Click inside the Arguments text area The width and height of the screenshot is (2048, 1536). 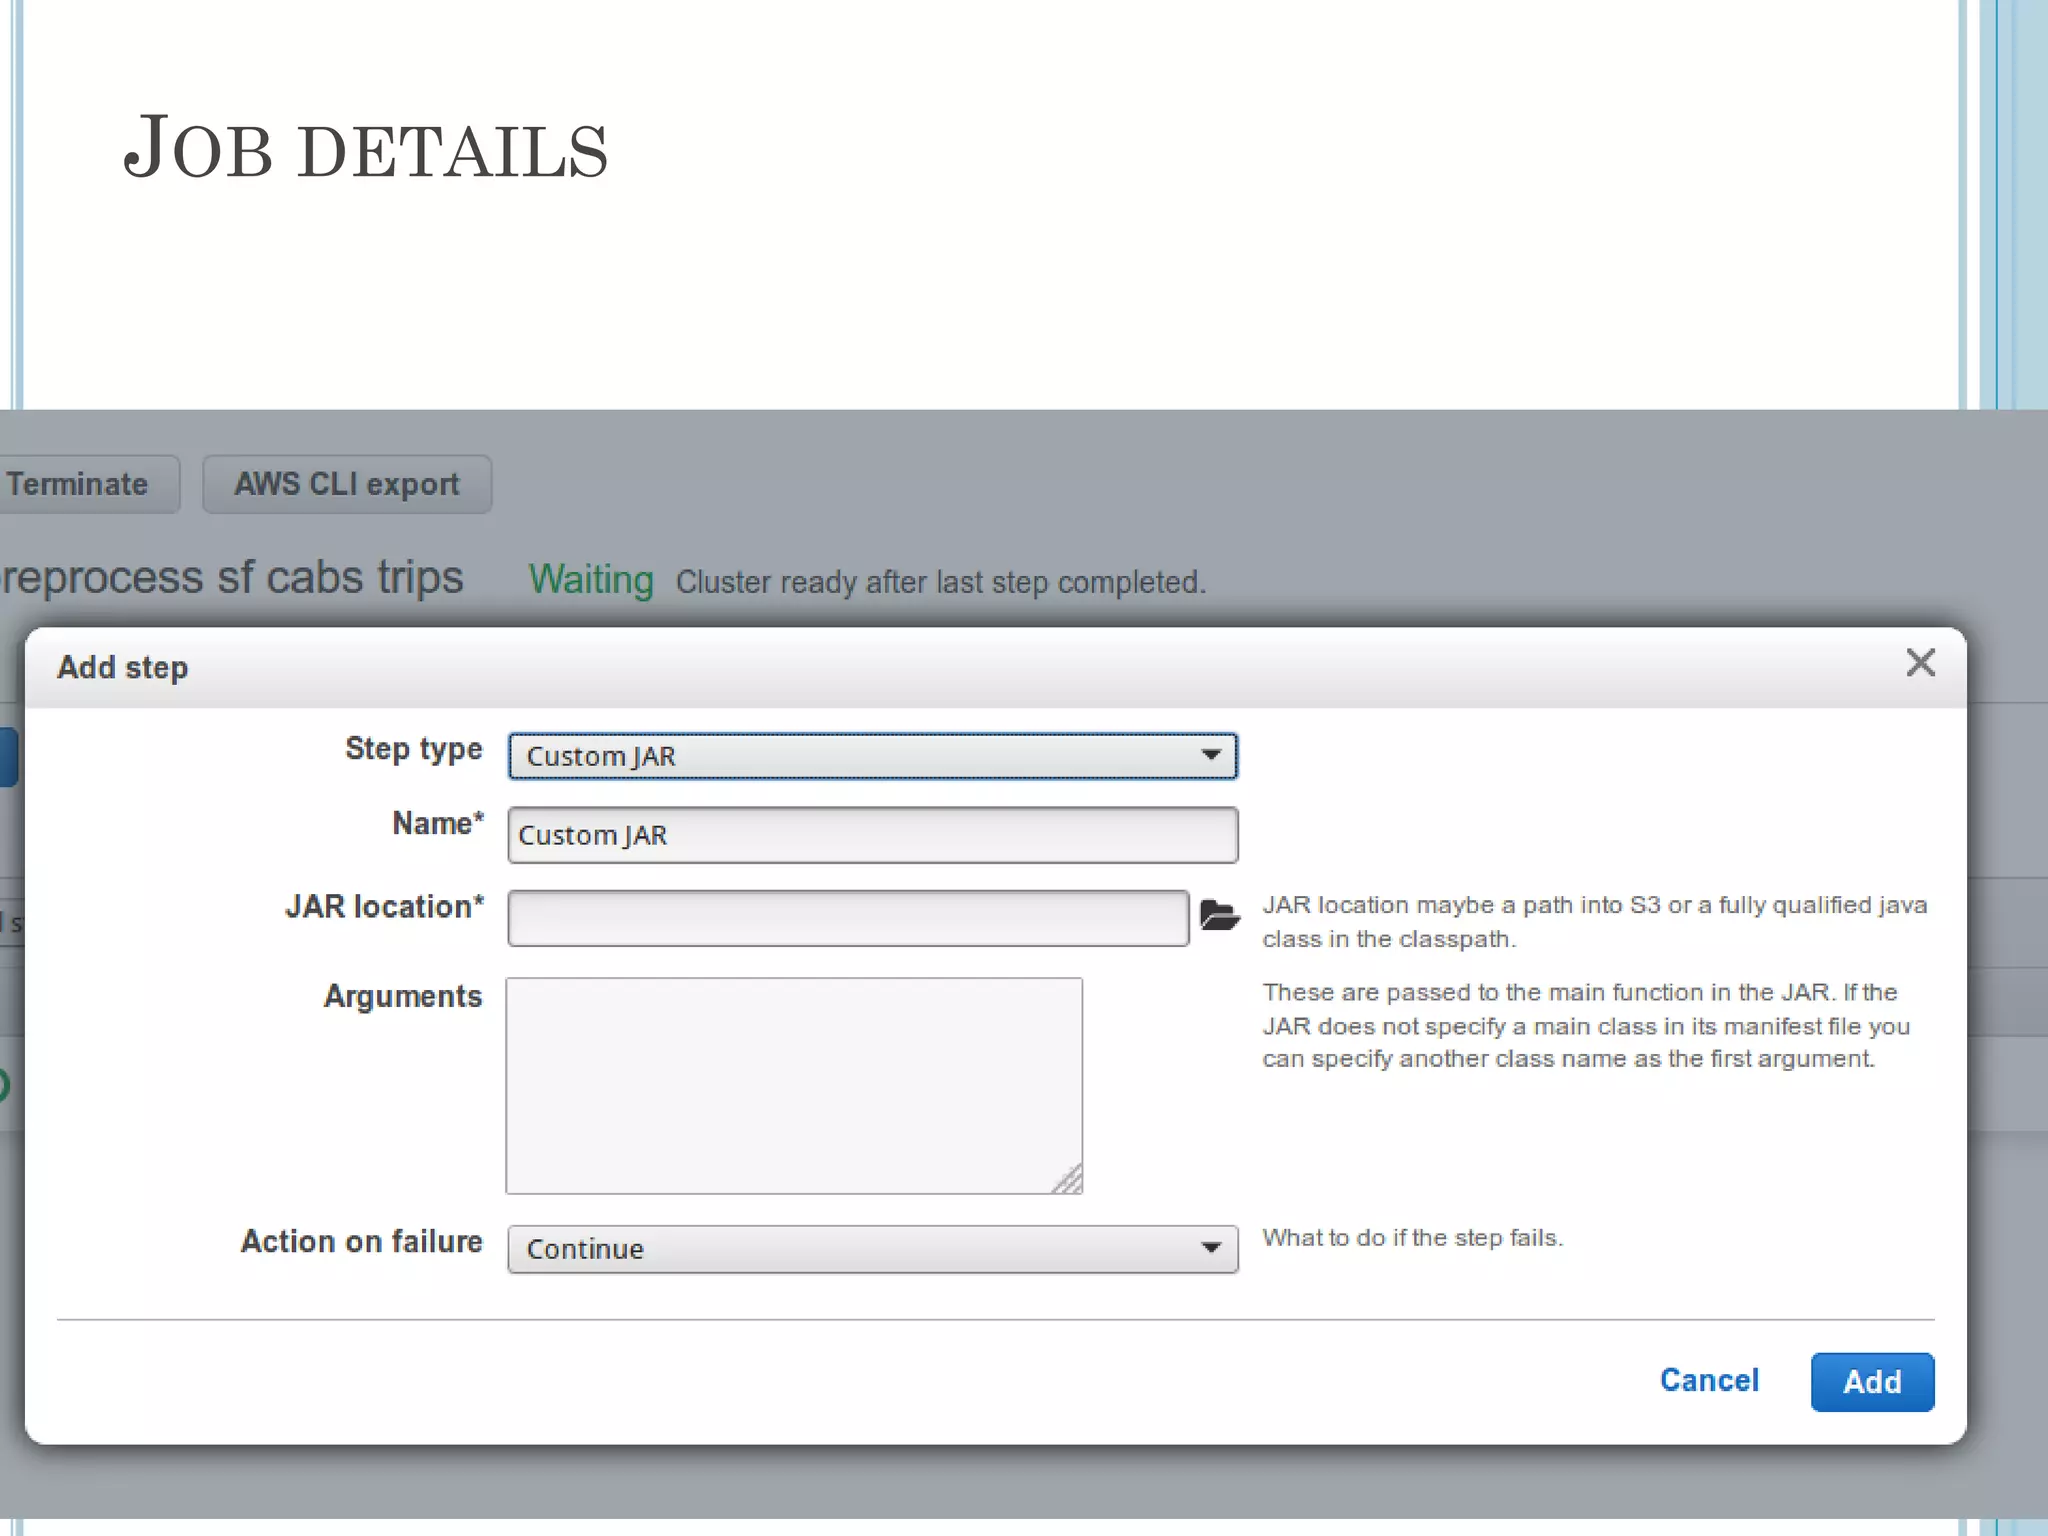(x=794, y=1085)
